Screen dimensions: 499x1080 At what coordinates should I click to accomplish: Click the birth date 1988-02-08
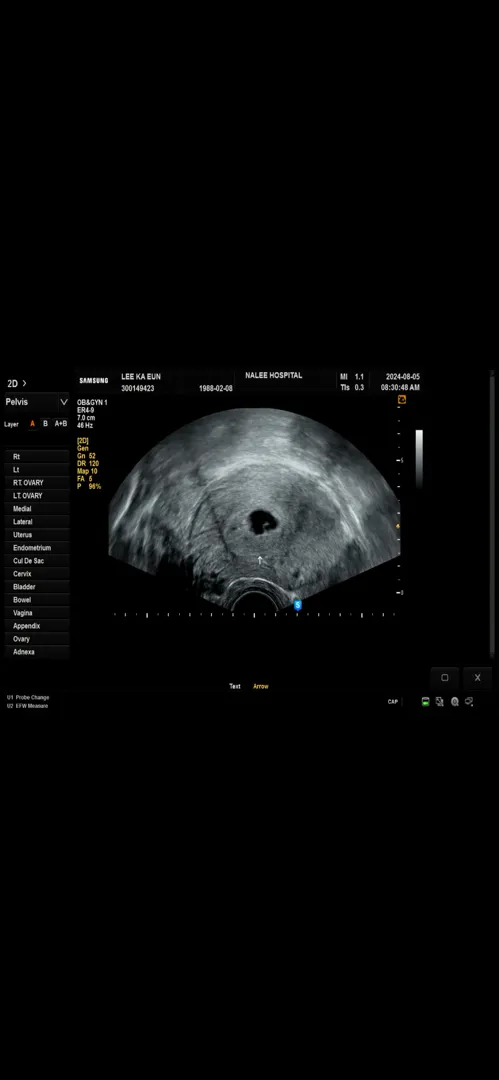click(x=216, y=388)
